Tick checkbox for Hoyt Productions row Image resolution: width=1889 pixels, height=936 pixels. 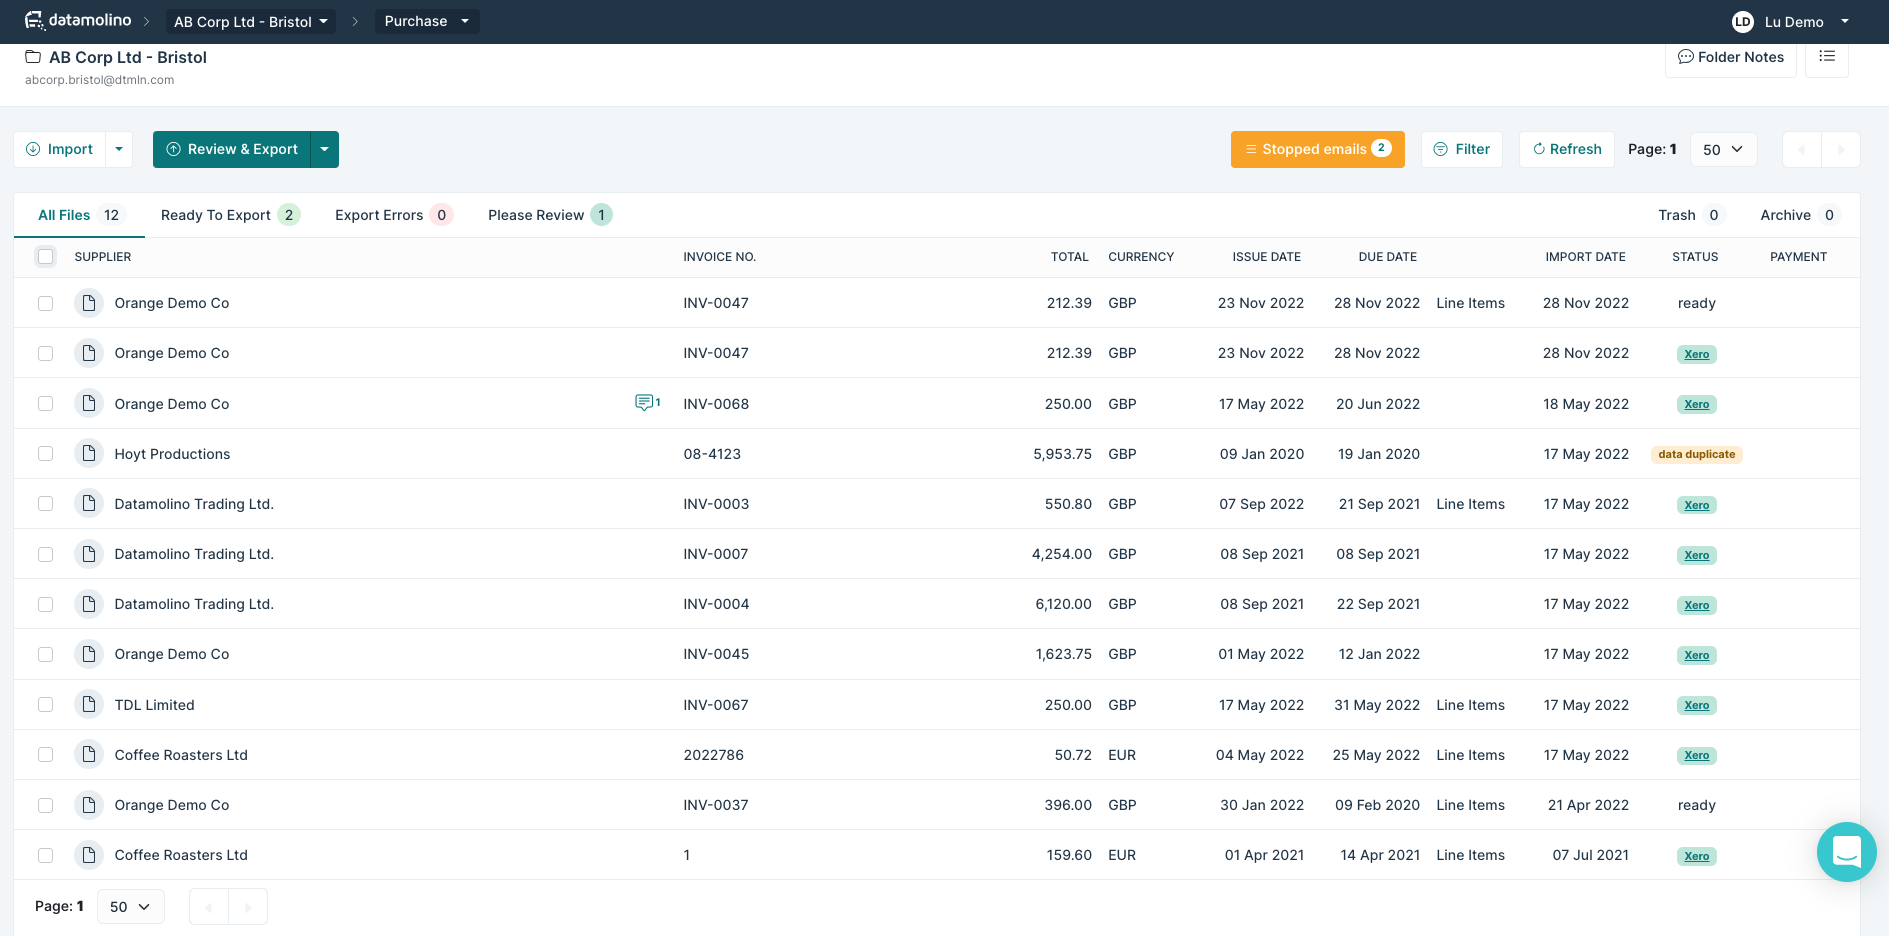[x=46, y=454]
